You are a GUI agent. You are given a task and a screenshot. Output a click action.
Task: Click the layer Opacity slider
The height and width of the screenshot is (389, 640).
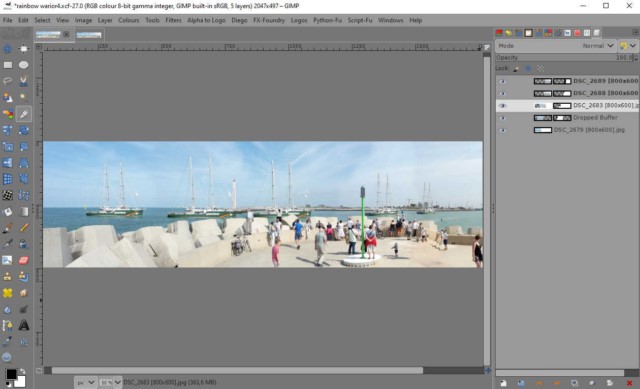coord(566,58)
